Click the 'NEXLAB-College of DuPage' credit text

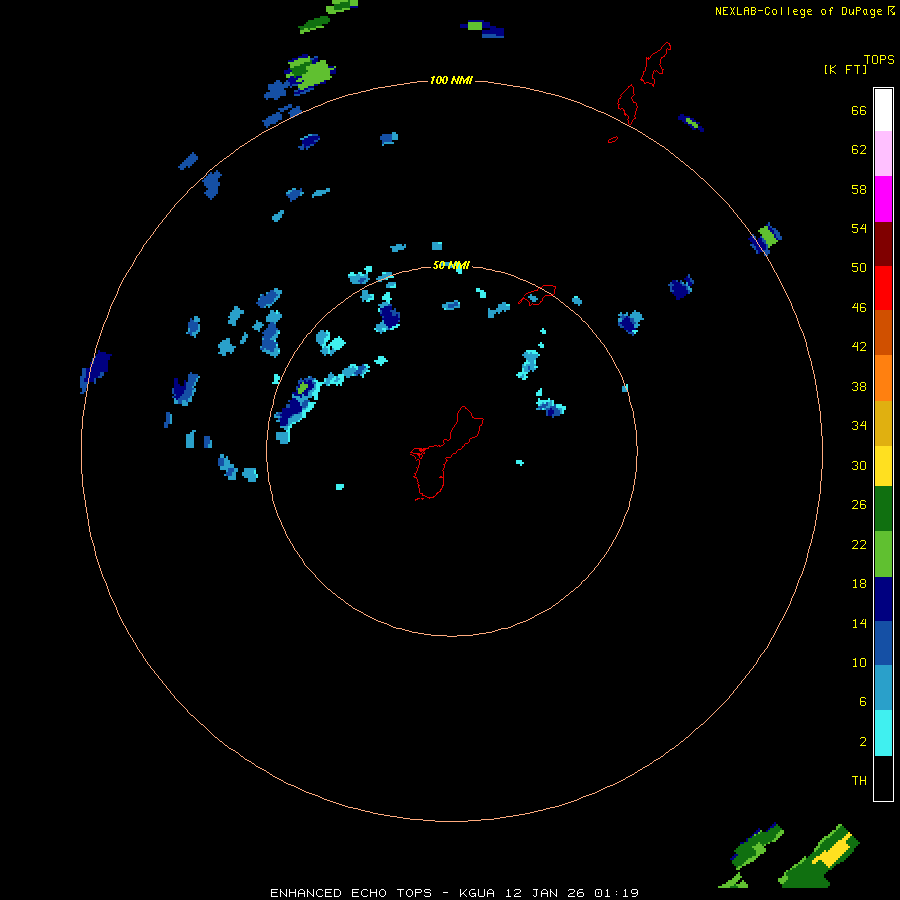pyautogui.click(x=798, y=11)
